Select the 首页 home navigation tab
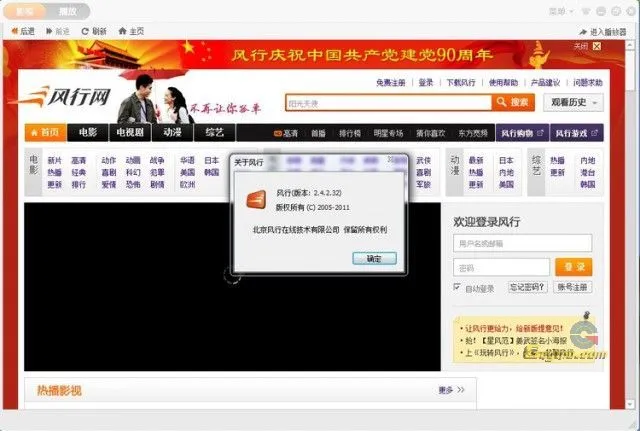The image size is (640, 431). [x=45, y=133]
